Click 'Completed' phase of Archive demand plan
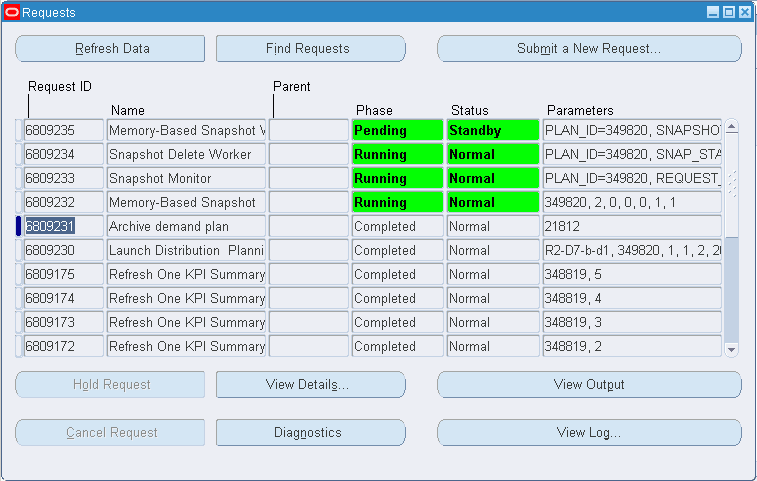 click(x=397, y=226)
